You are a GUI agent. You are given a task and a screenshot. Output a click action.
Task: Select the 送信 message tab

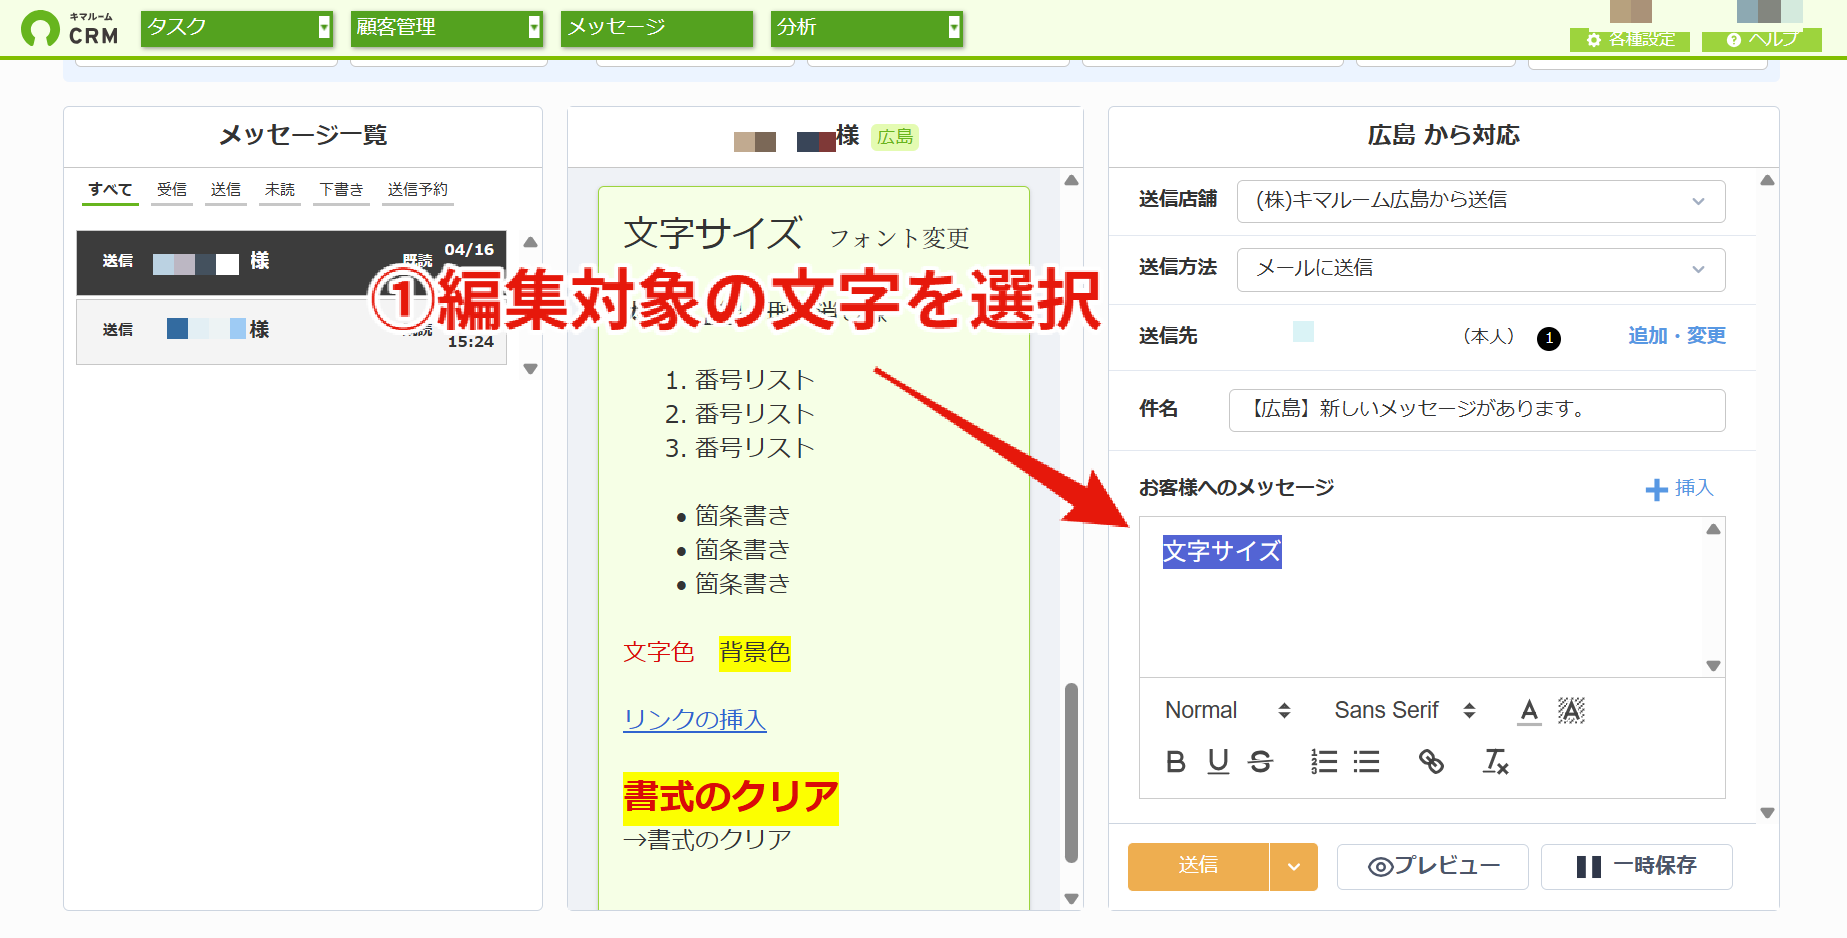pyautogui.click(x=226, y=190)
